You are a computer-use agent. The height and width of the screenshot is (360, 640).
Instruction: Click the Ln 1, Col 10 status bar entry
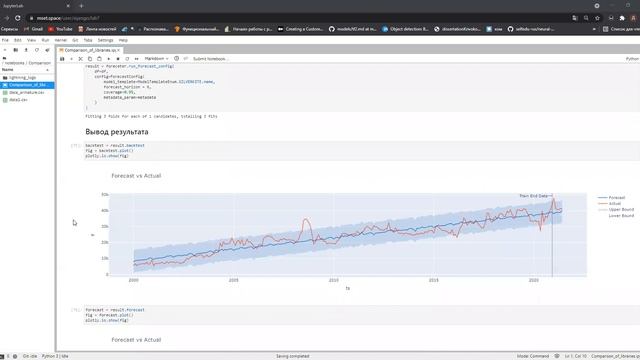click(x=576, y=356)
